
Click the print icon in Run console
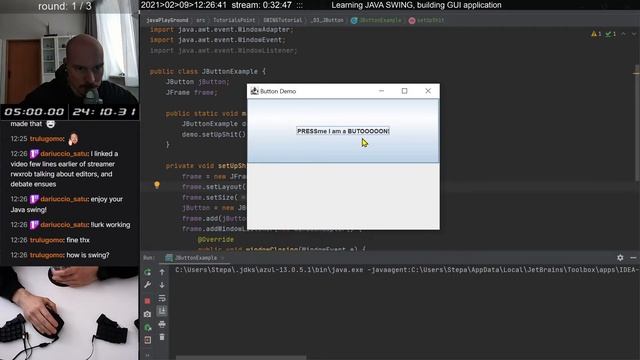(162, 324)
